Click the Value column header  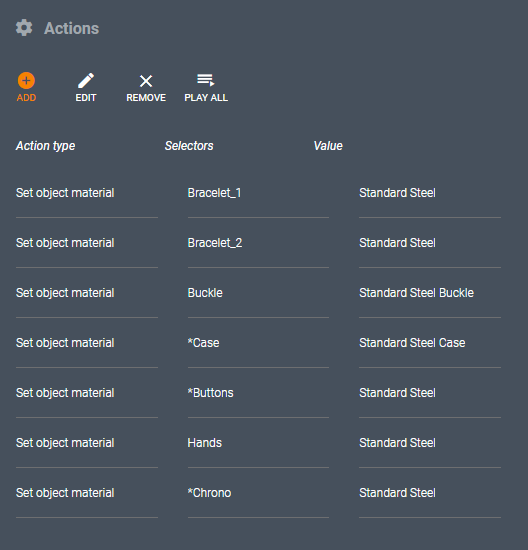coord(328,146)
